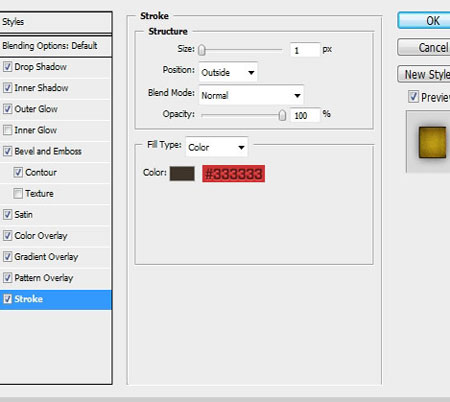The image size is (450, 402).
Task: Uncheck the Outer Glow checkbox
Action: pyautogui.click(x=7, y=109)
